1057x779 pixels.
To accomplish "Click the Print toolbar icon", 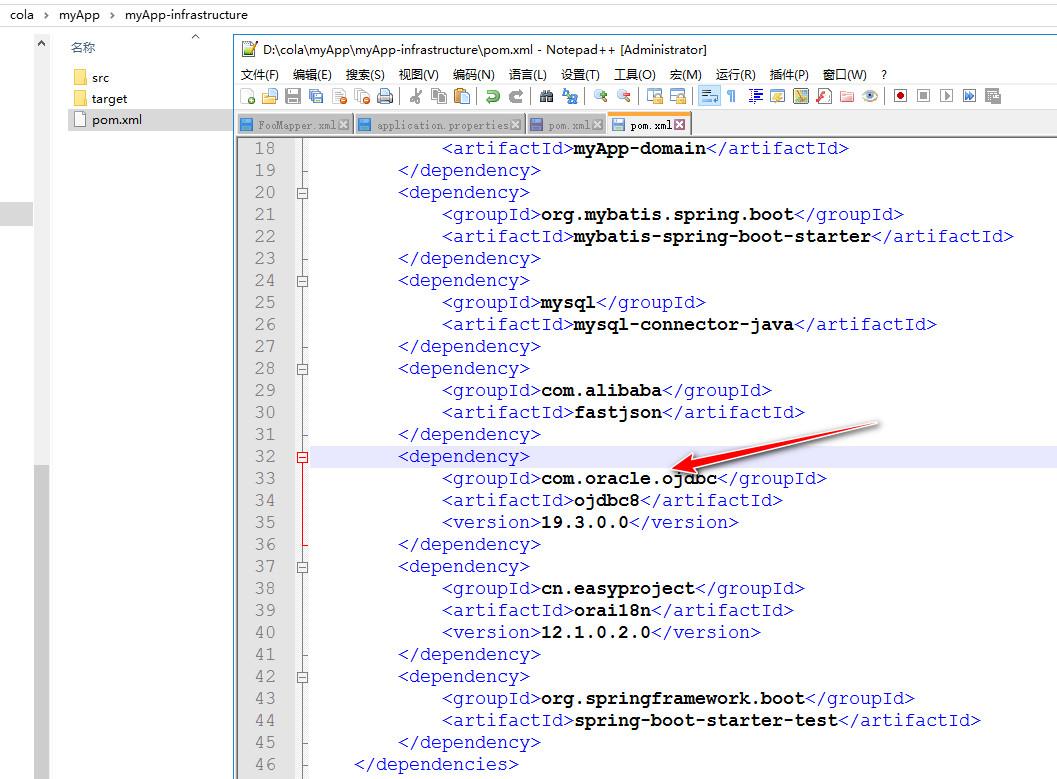I will [x=385, y=96].
